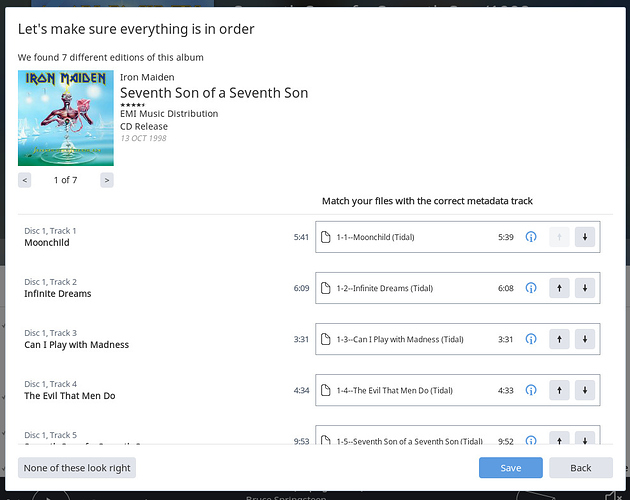630x500 pixels.
Task: Click 'None of these look right'
Action: (77, 468)
